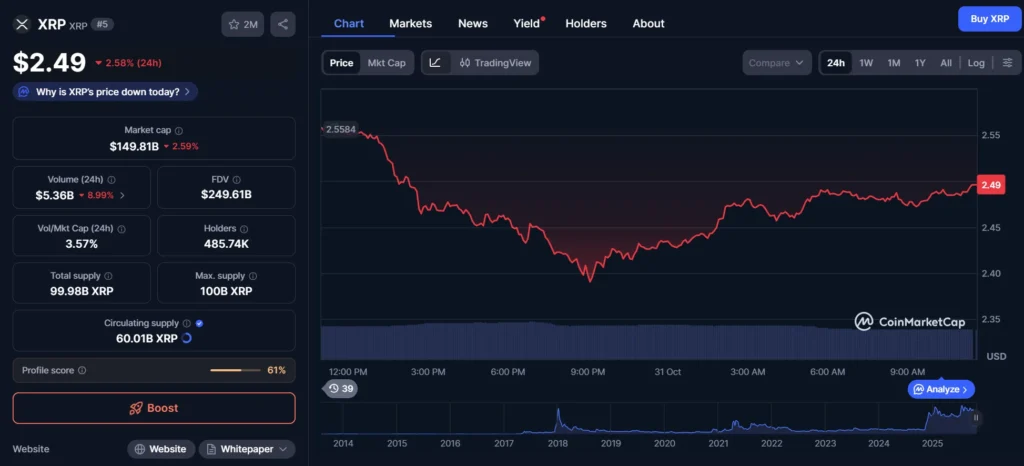This screenshot has width=1024, height=466.
Task: Click the Profile score info icon
Action: [82, 370]
